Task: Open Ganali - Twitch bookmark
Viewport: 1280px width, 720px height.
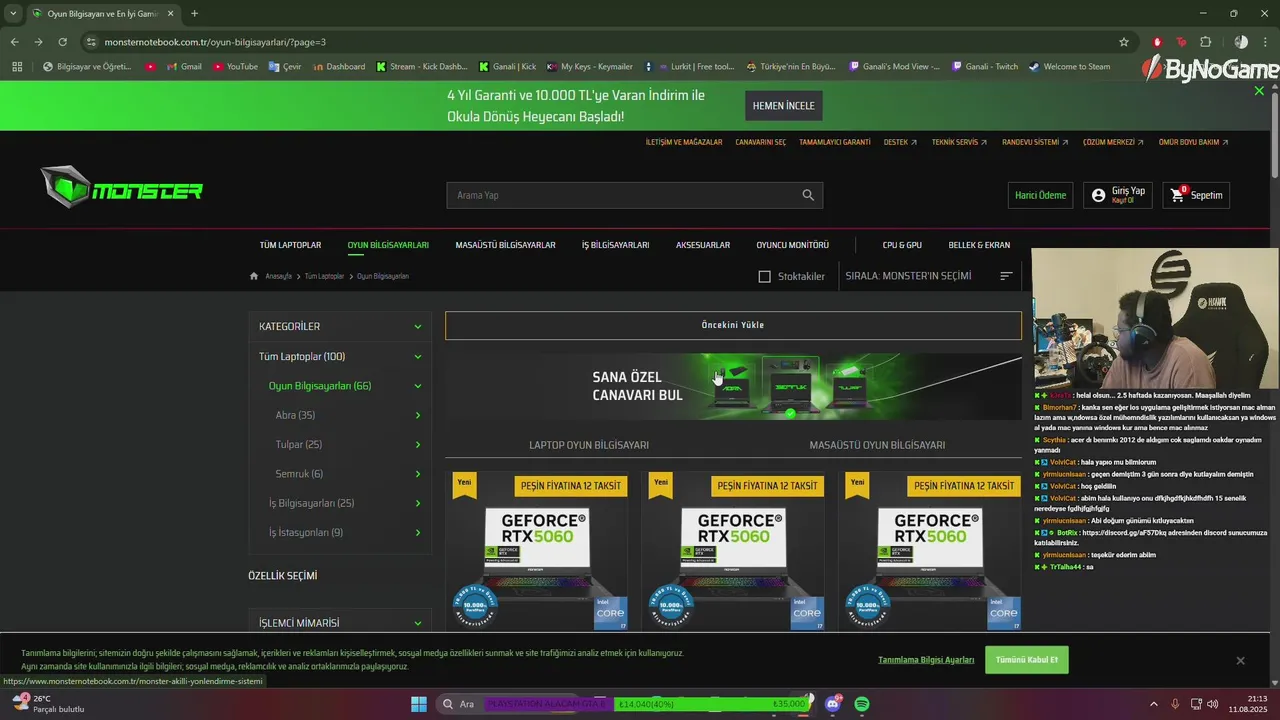Action: 984,67
